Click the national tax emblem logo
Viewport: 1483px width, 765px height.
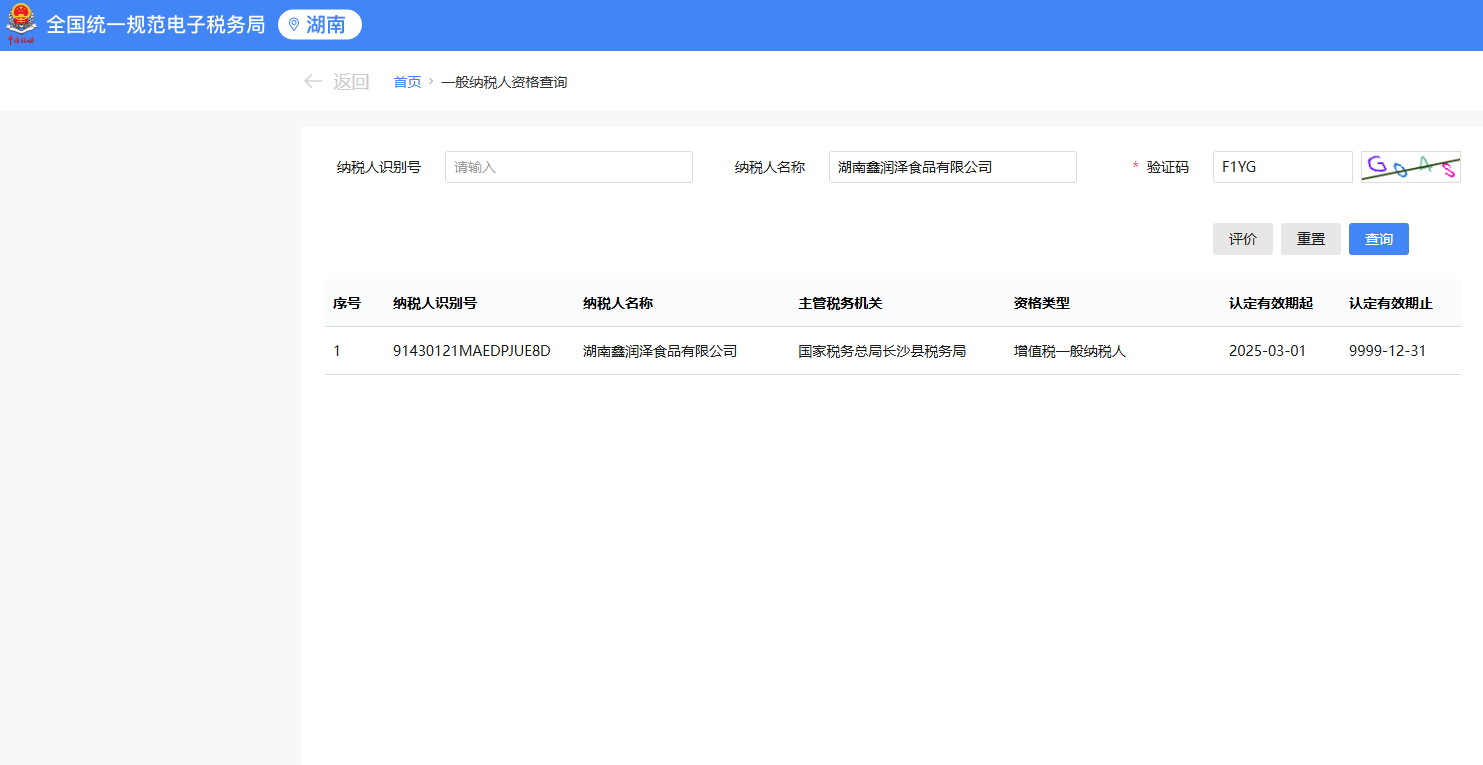(x=21, y=25)
